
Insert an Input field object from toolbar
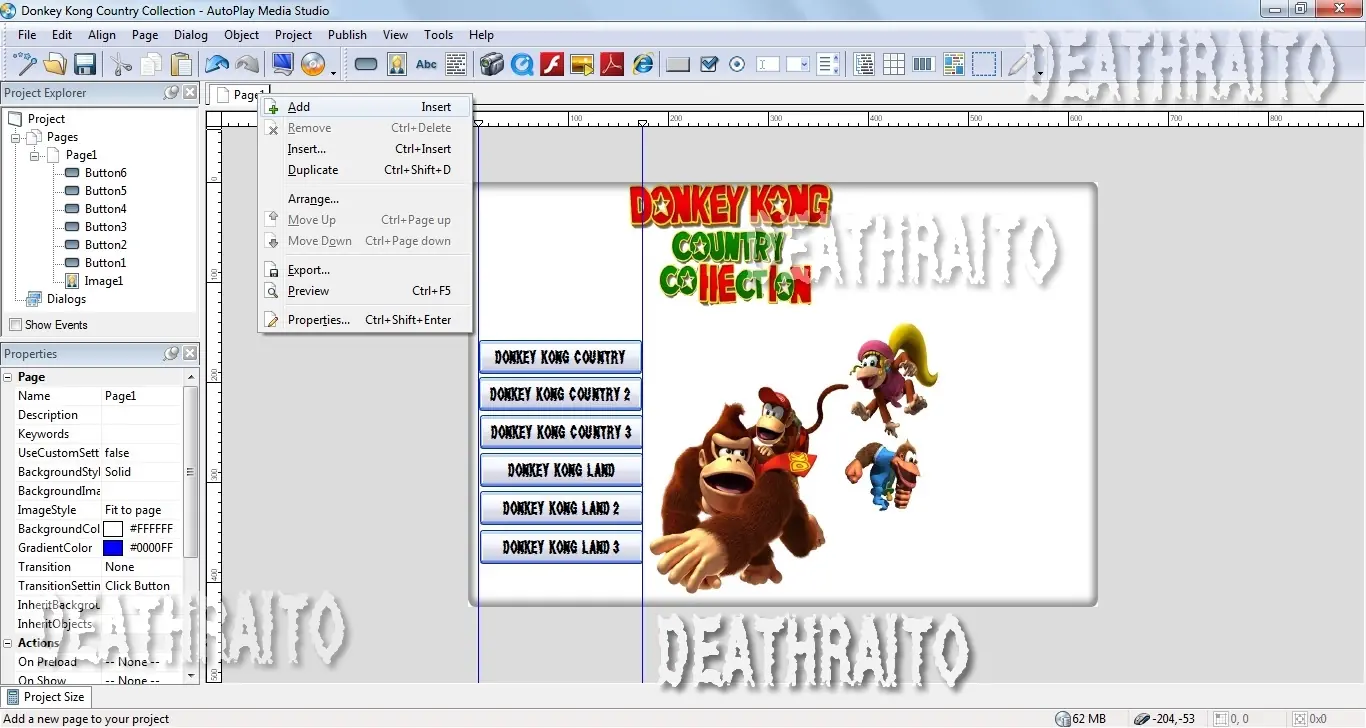click(768, 65)
